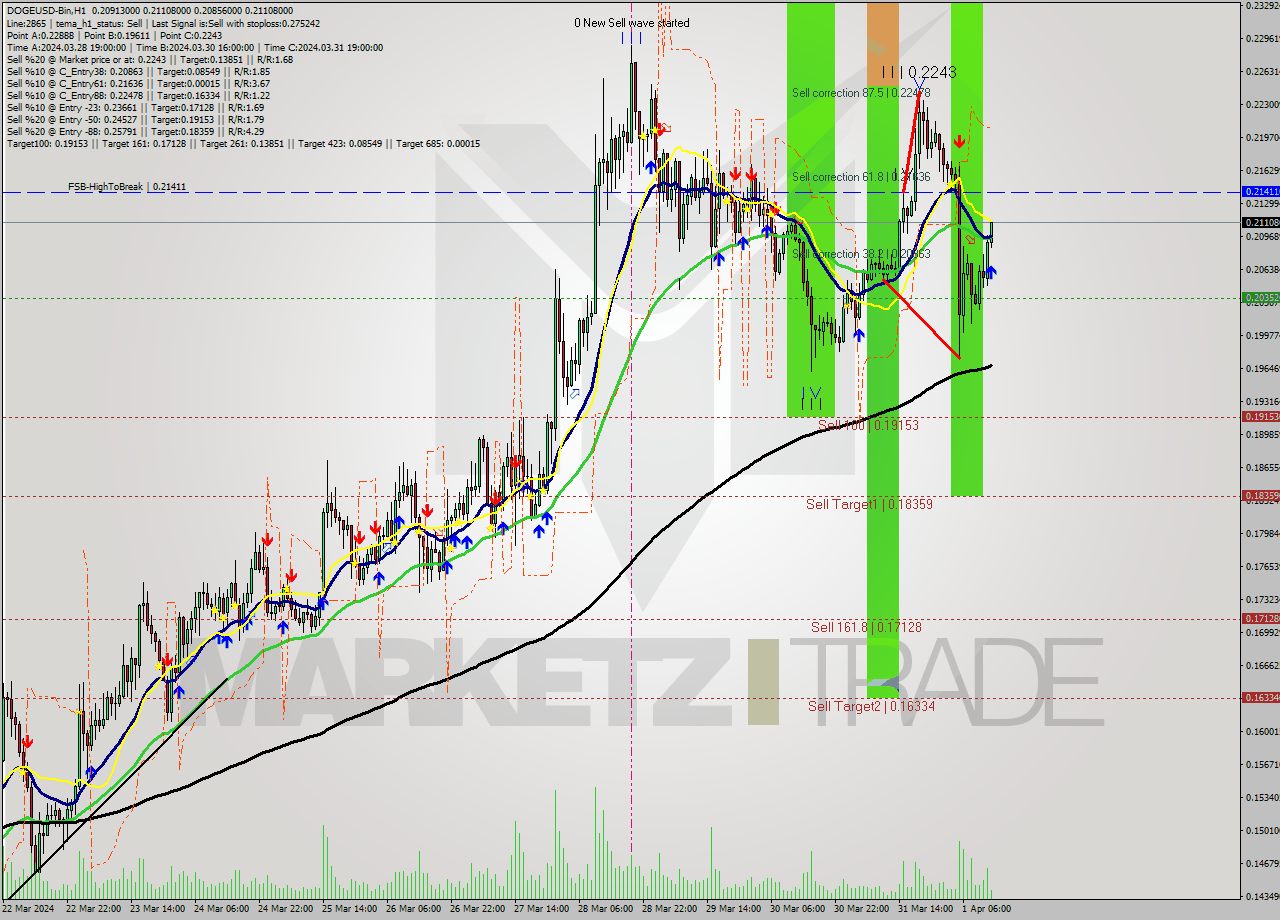The width and height of the screenshot is (1280, 920).
Task: Click 'Sell %20 @ Market price or at: 0.2243' line
Action: (x=149, y=59)
